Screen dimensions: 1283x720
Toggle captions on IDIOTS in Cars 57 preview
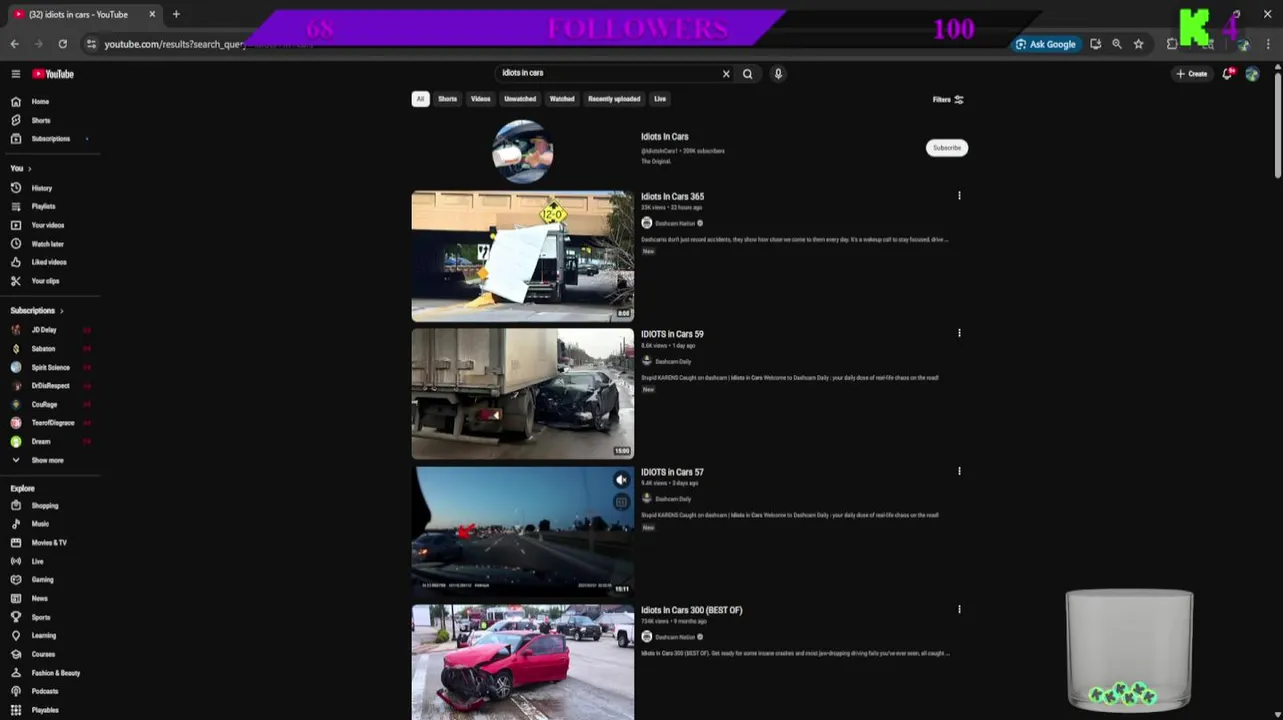621,502
